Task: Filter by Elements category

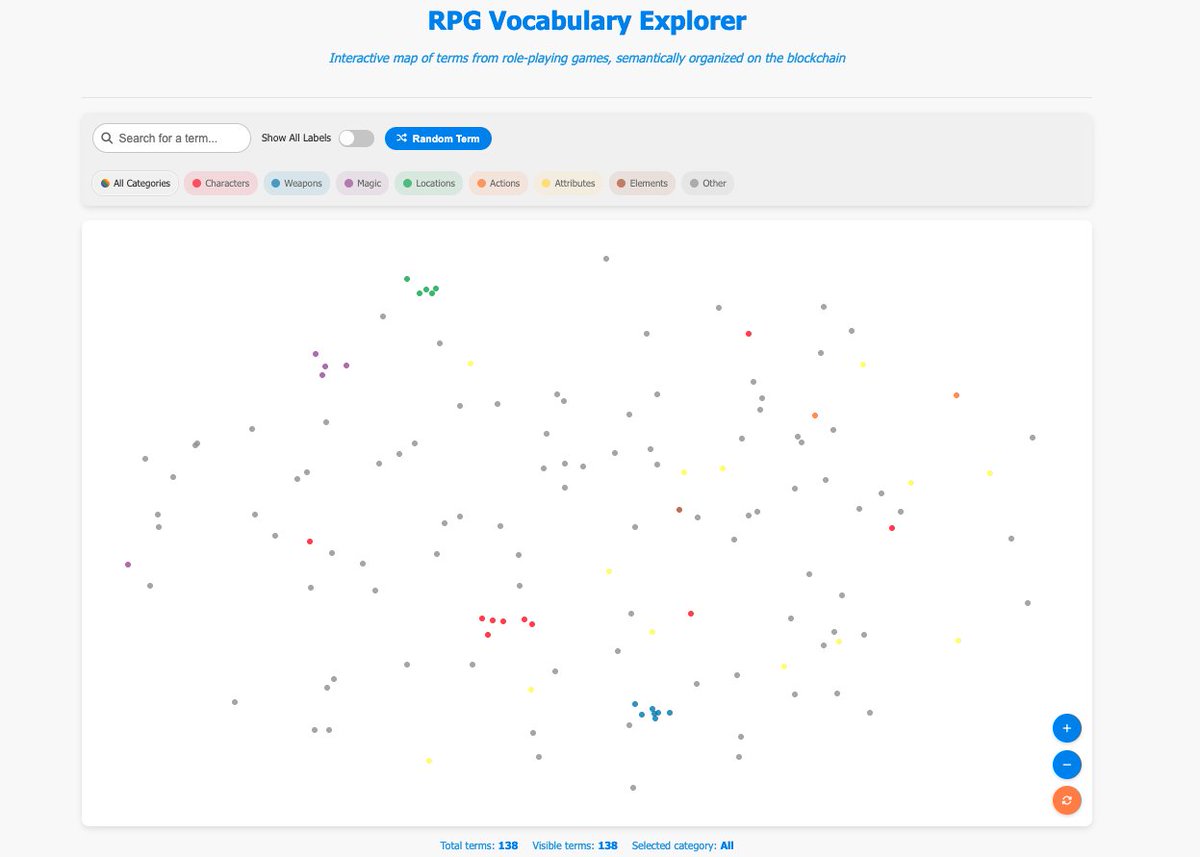Action: [x=642, y=183]
